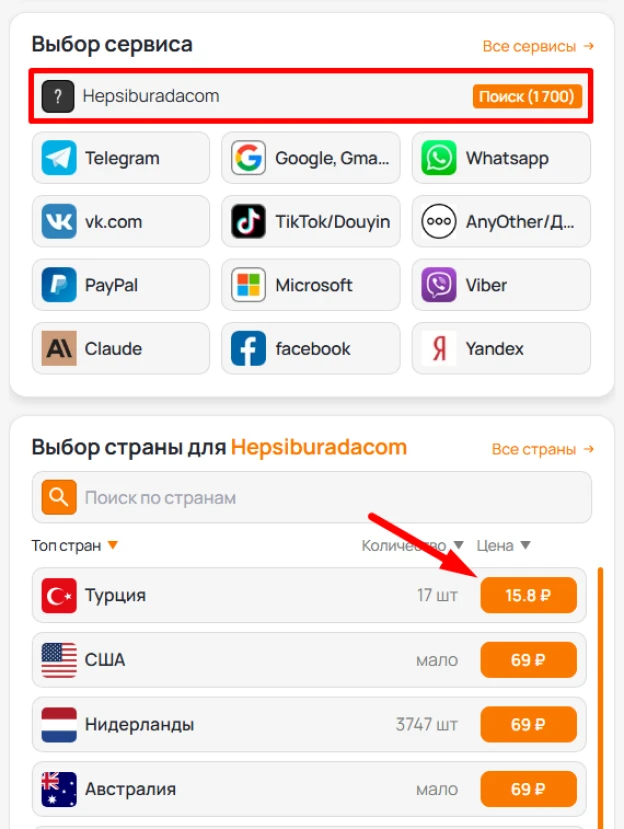624x829 pixels.
Task: Select the PayPal service icon
Action: tap(59, 284)
